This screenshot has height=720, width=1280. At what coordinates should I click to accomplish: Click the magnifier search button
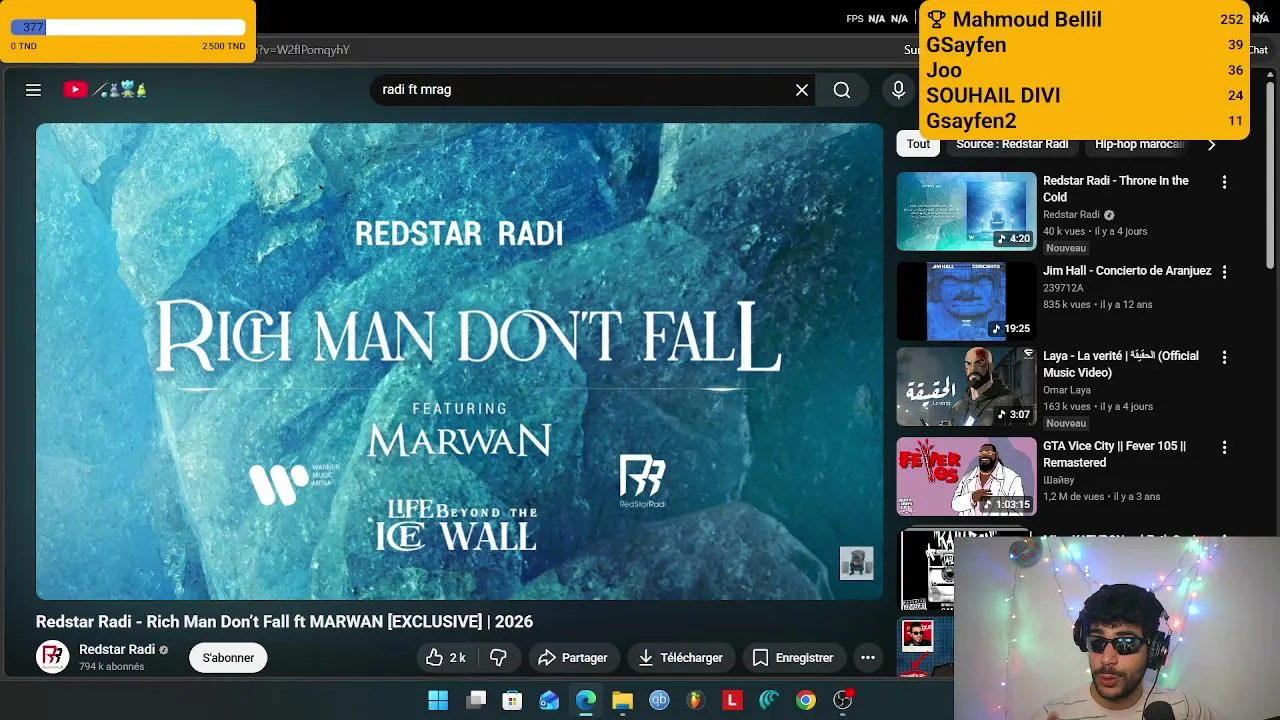click(x=842, y=90)
